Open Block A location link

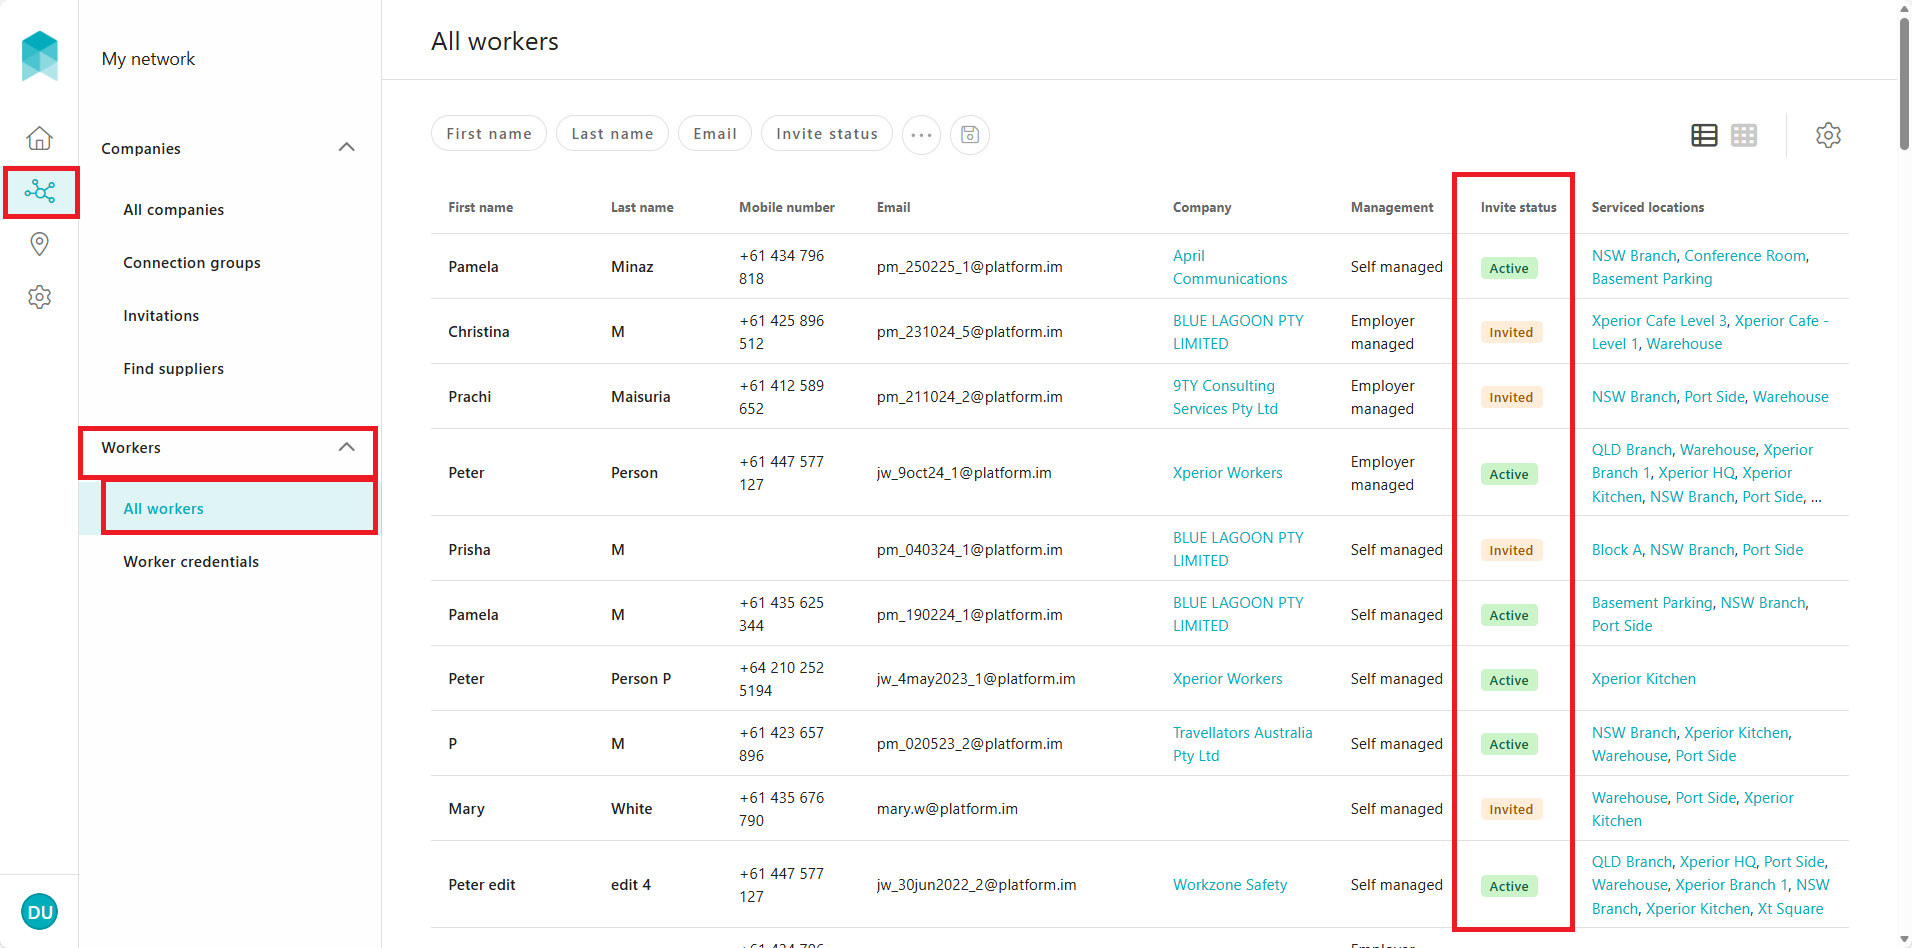[x=1617, y=550]
